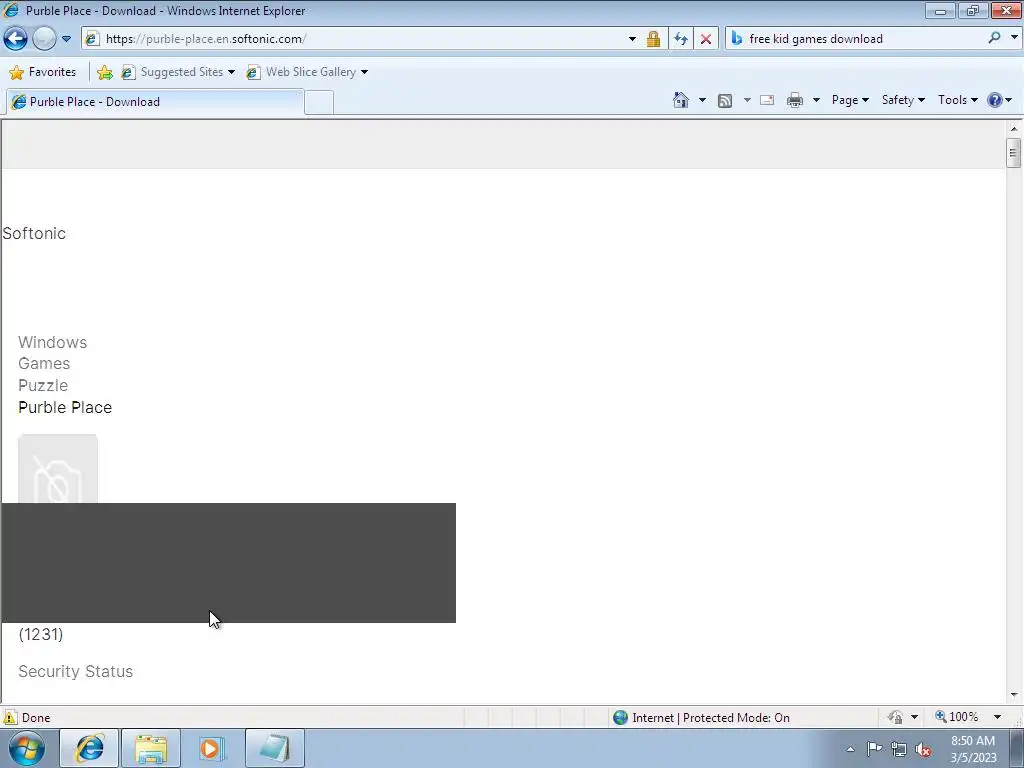Click the missing image placeholder thumbnail
The image size is (1024, 768).
57,468
